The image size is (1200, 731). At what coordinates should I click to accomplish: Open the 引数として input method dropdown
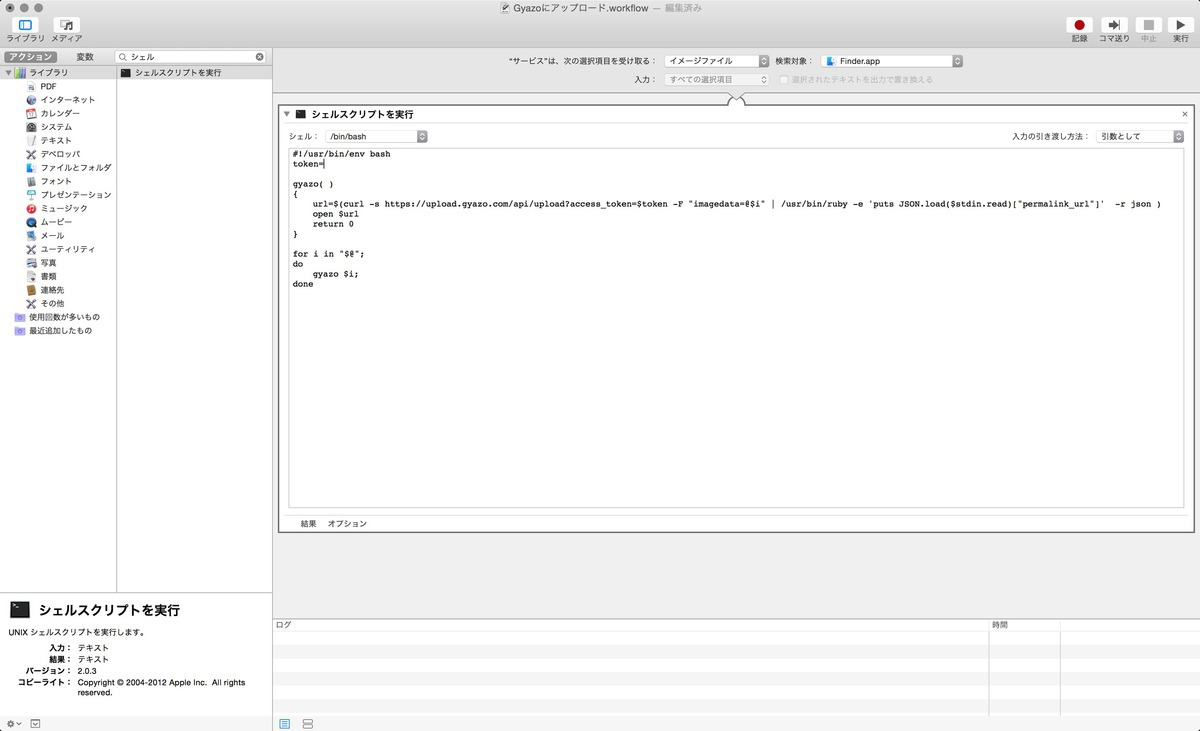pyautogui.click(x=1139, y=136)
